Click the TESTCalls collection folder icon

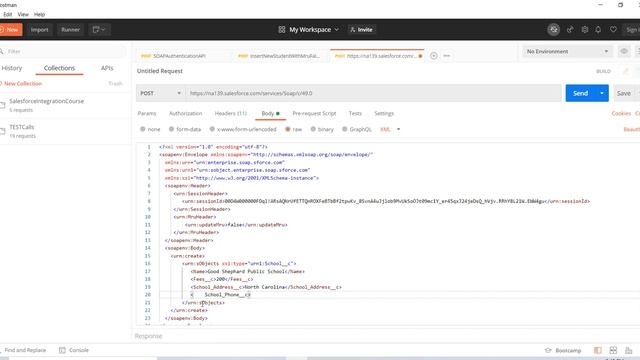2,131
